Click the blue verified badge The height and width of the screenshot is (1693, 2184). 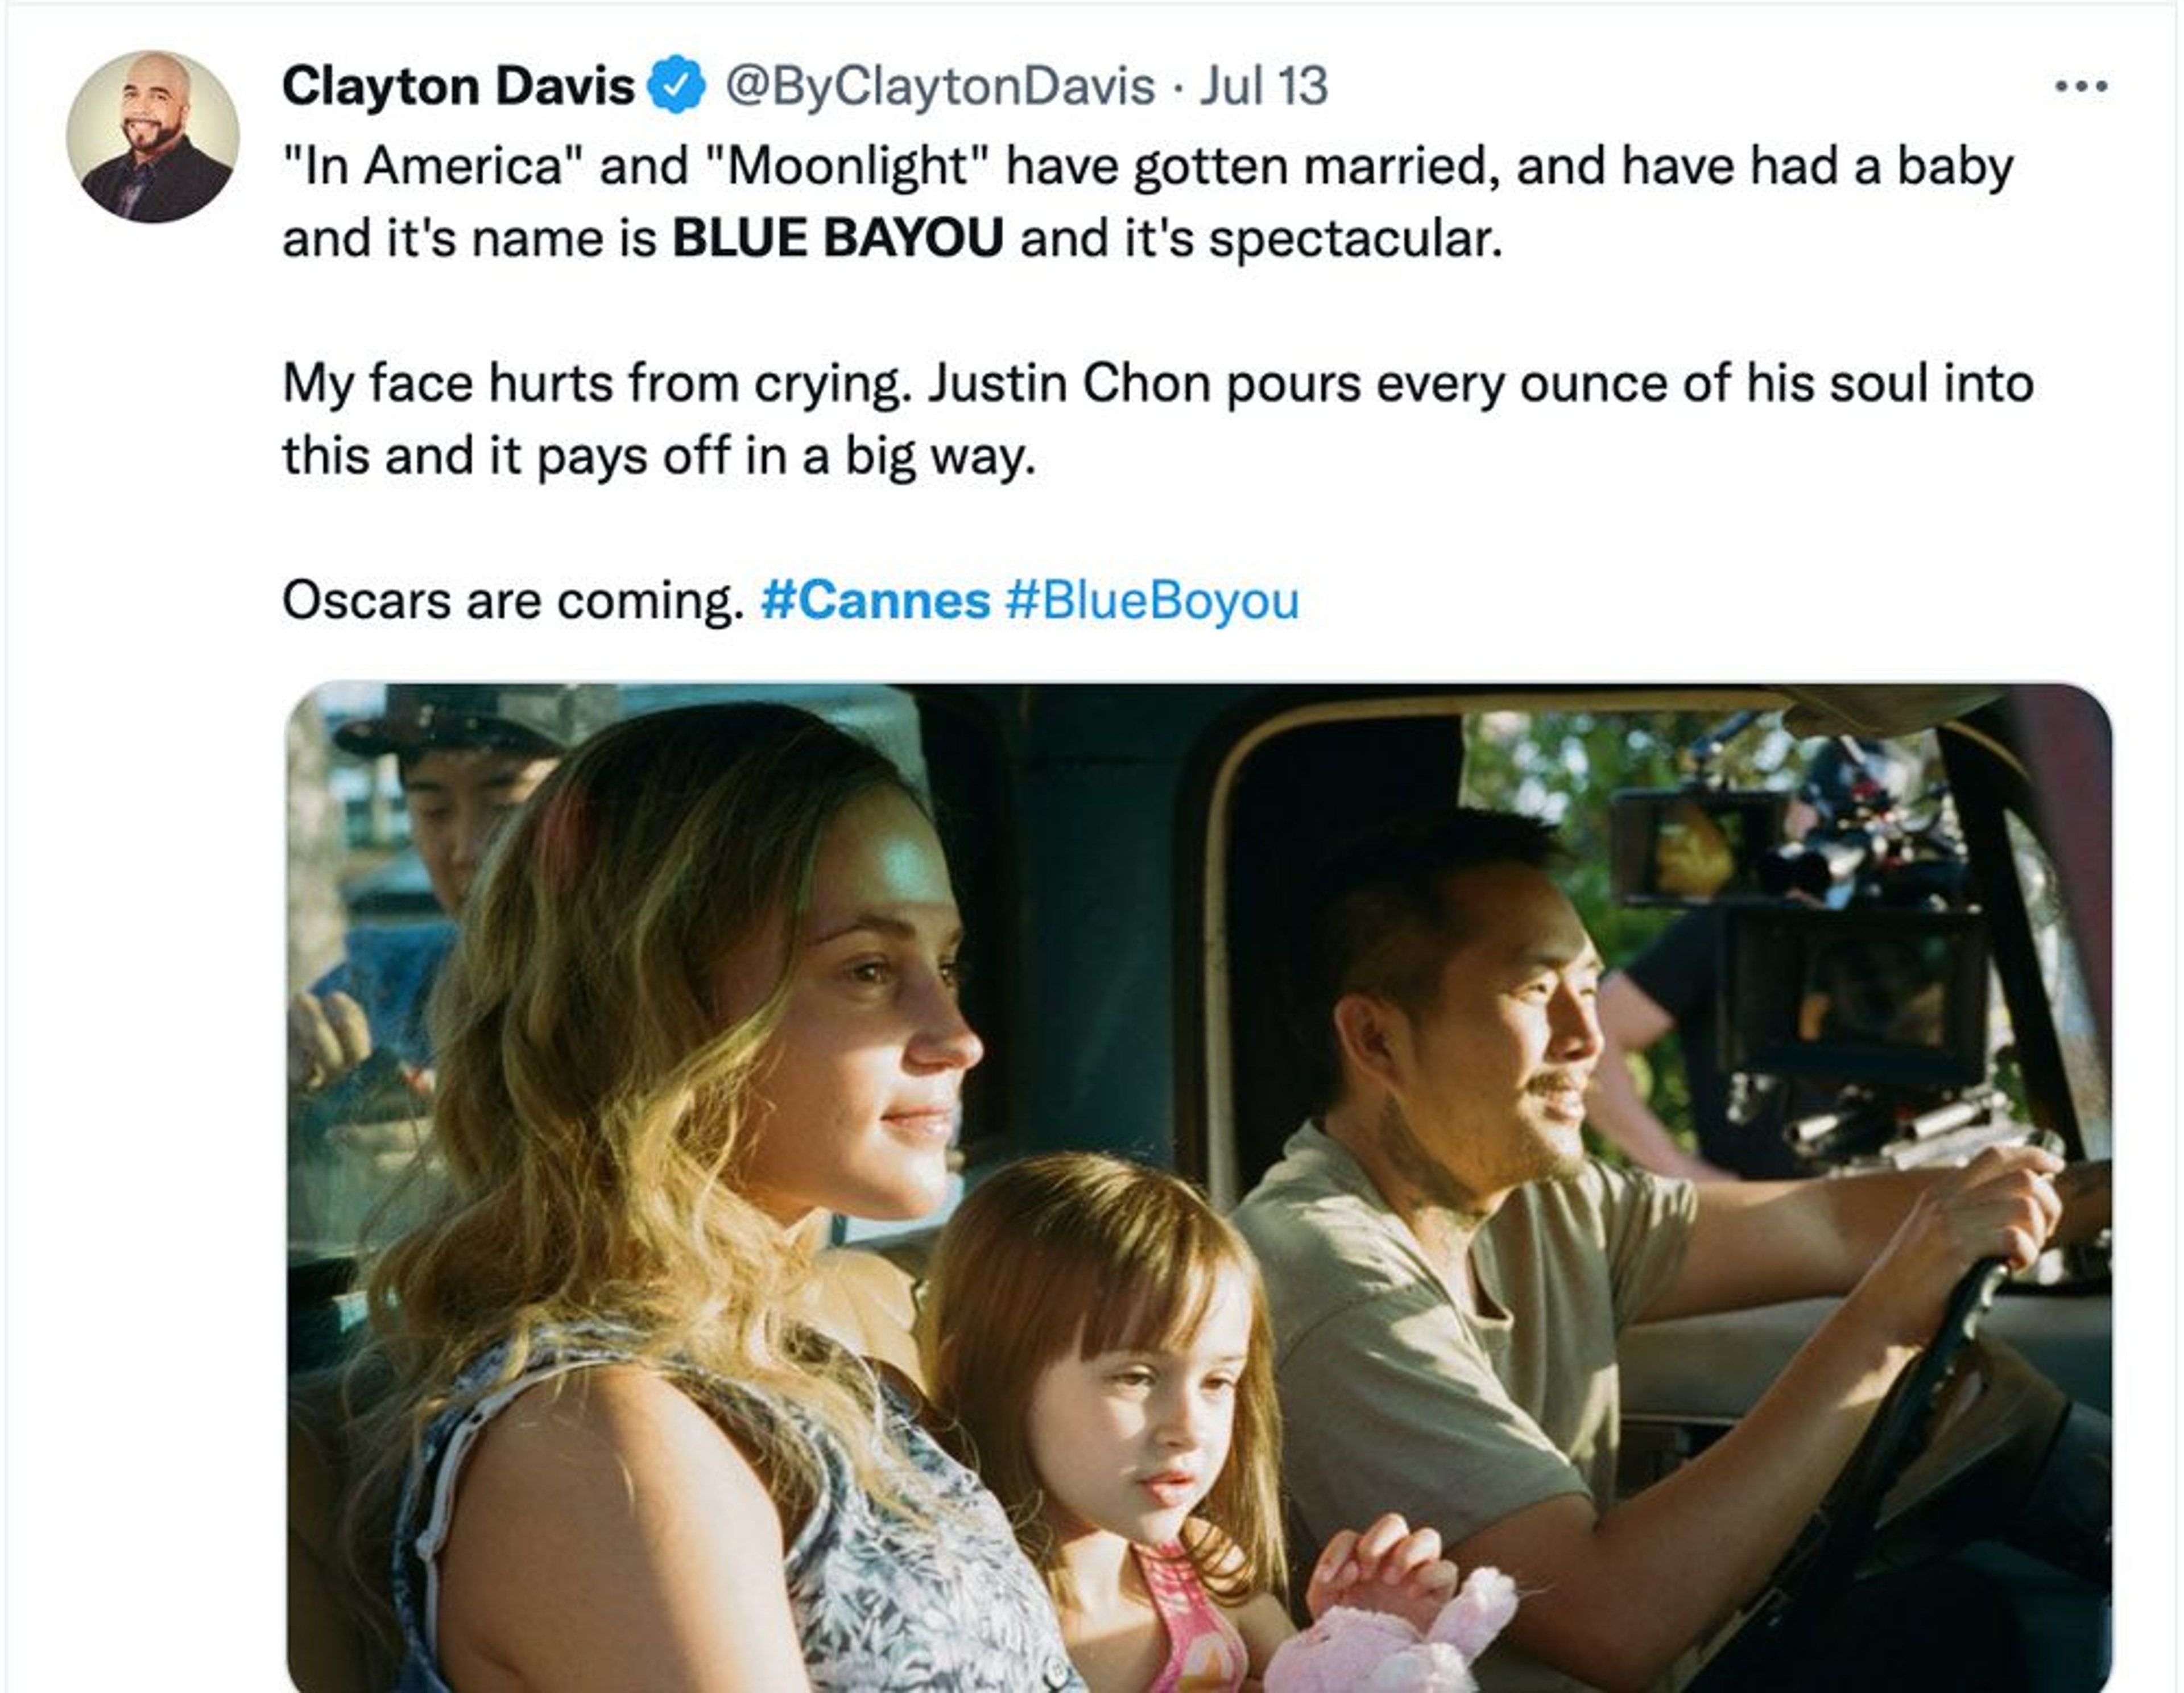(x=677, y=86)
